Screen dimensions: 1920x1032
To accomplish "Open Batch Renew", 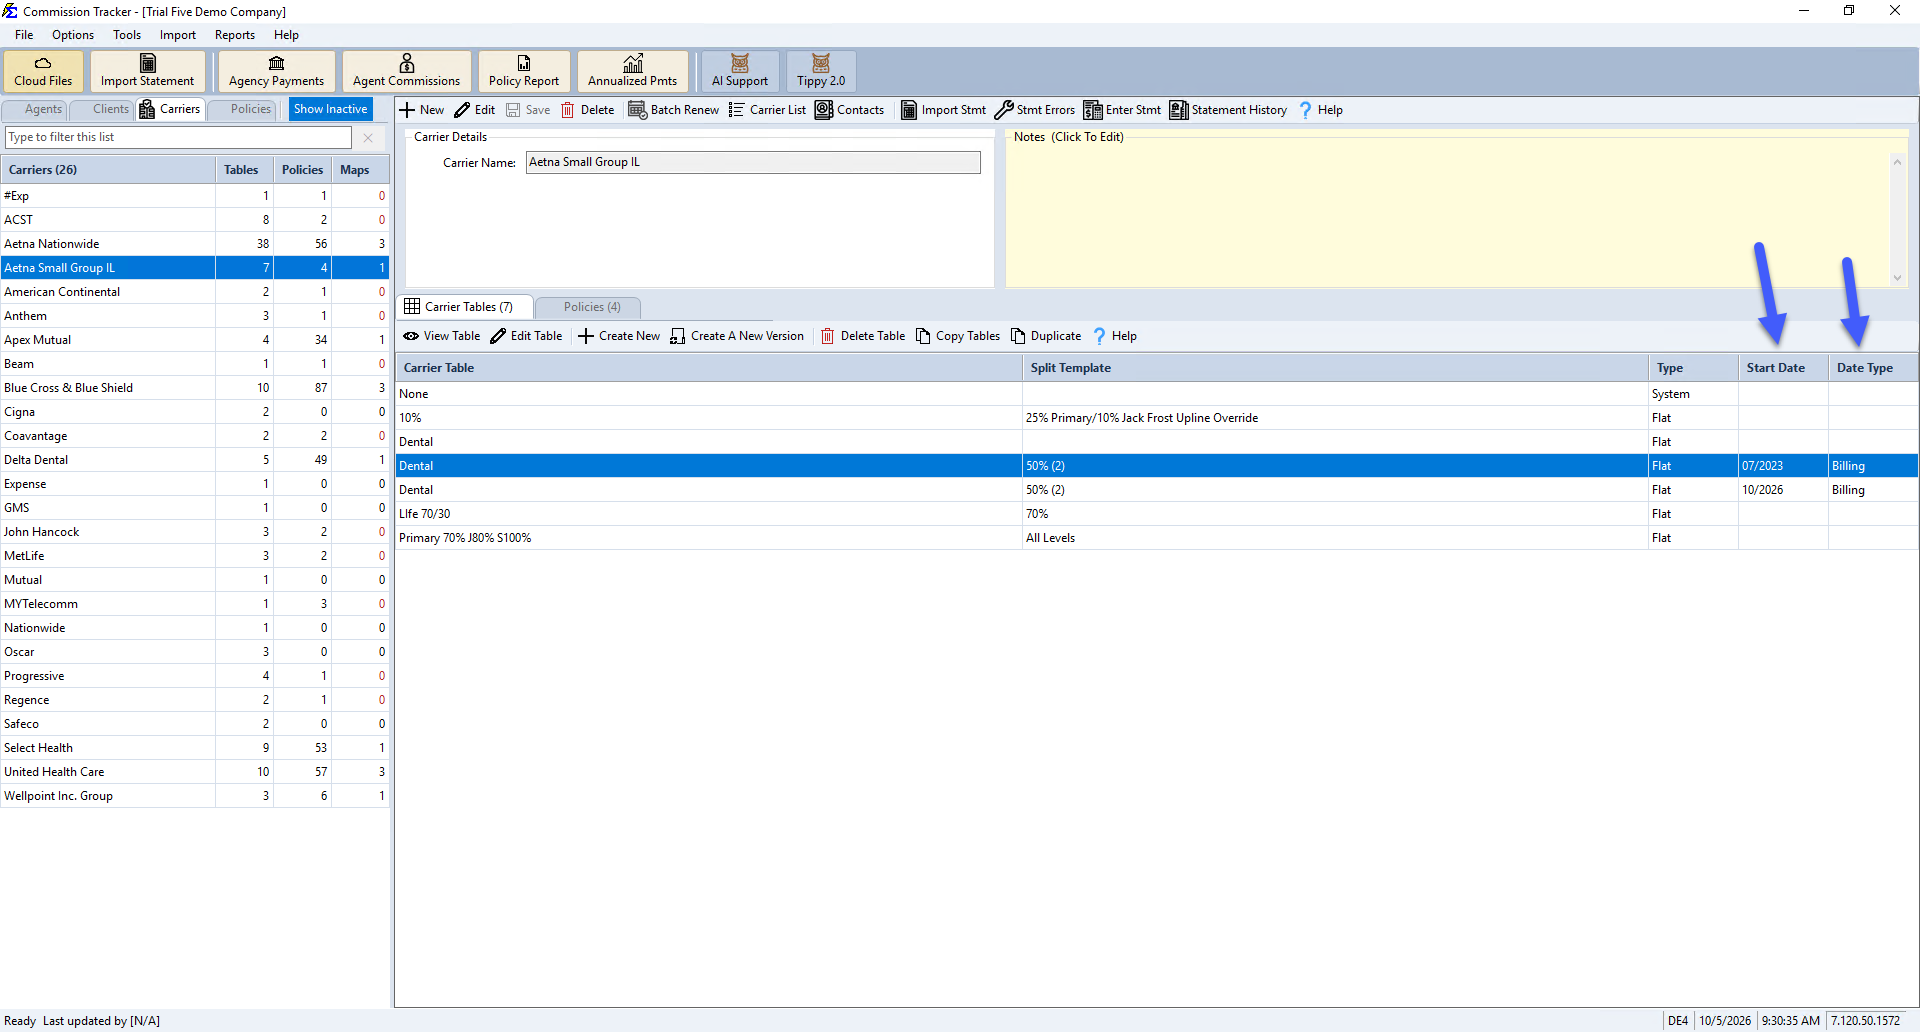I will [x=674, y=110].
